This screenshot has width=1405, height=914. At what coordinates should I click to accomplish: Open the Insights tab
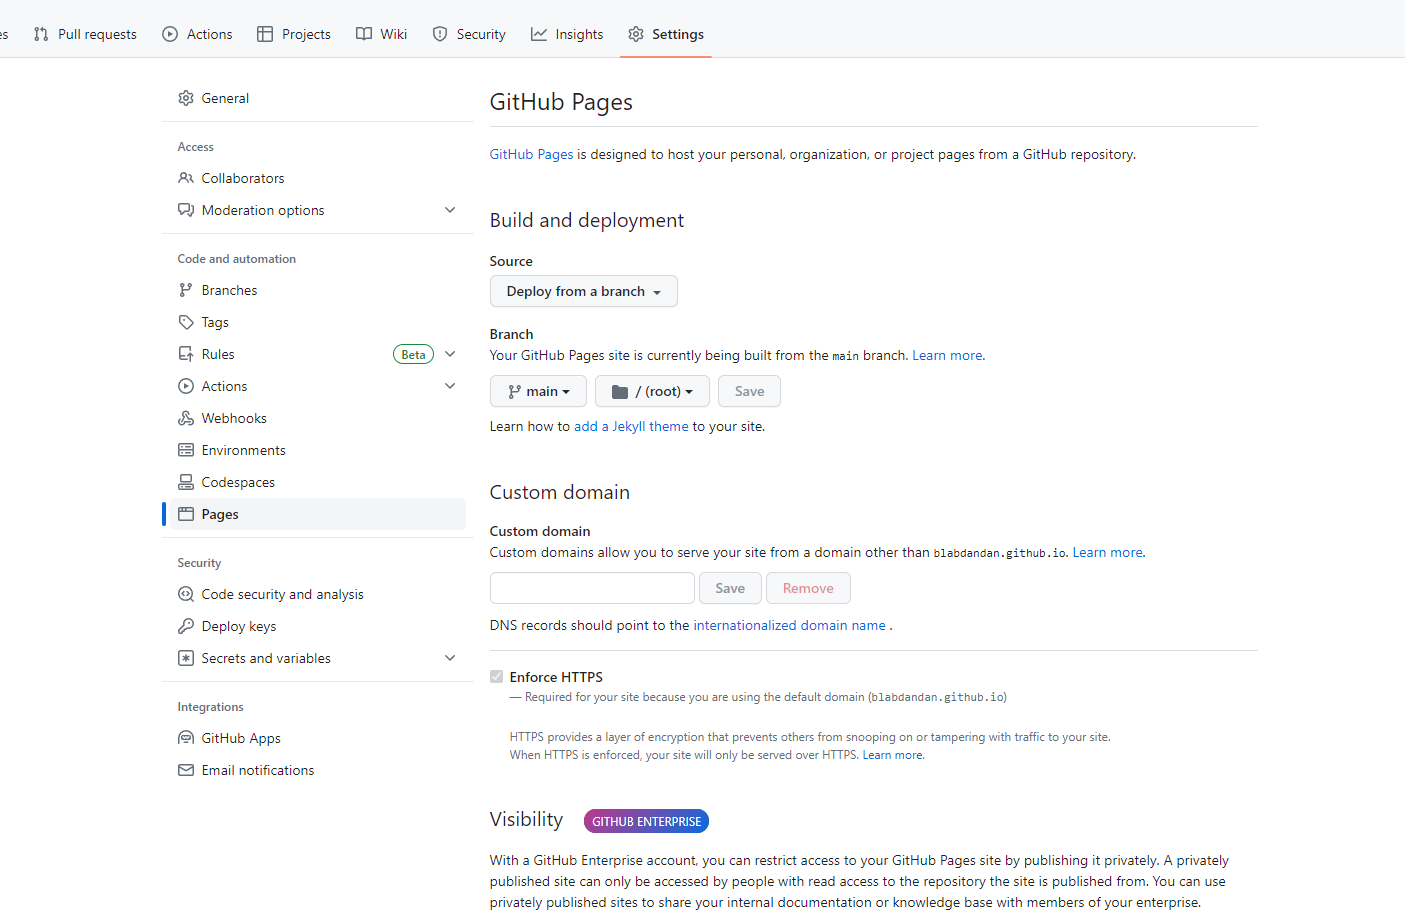[x=567, y=34]
